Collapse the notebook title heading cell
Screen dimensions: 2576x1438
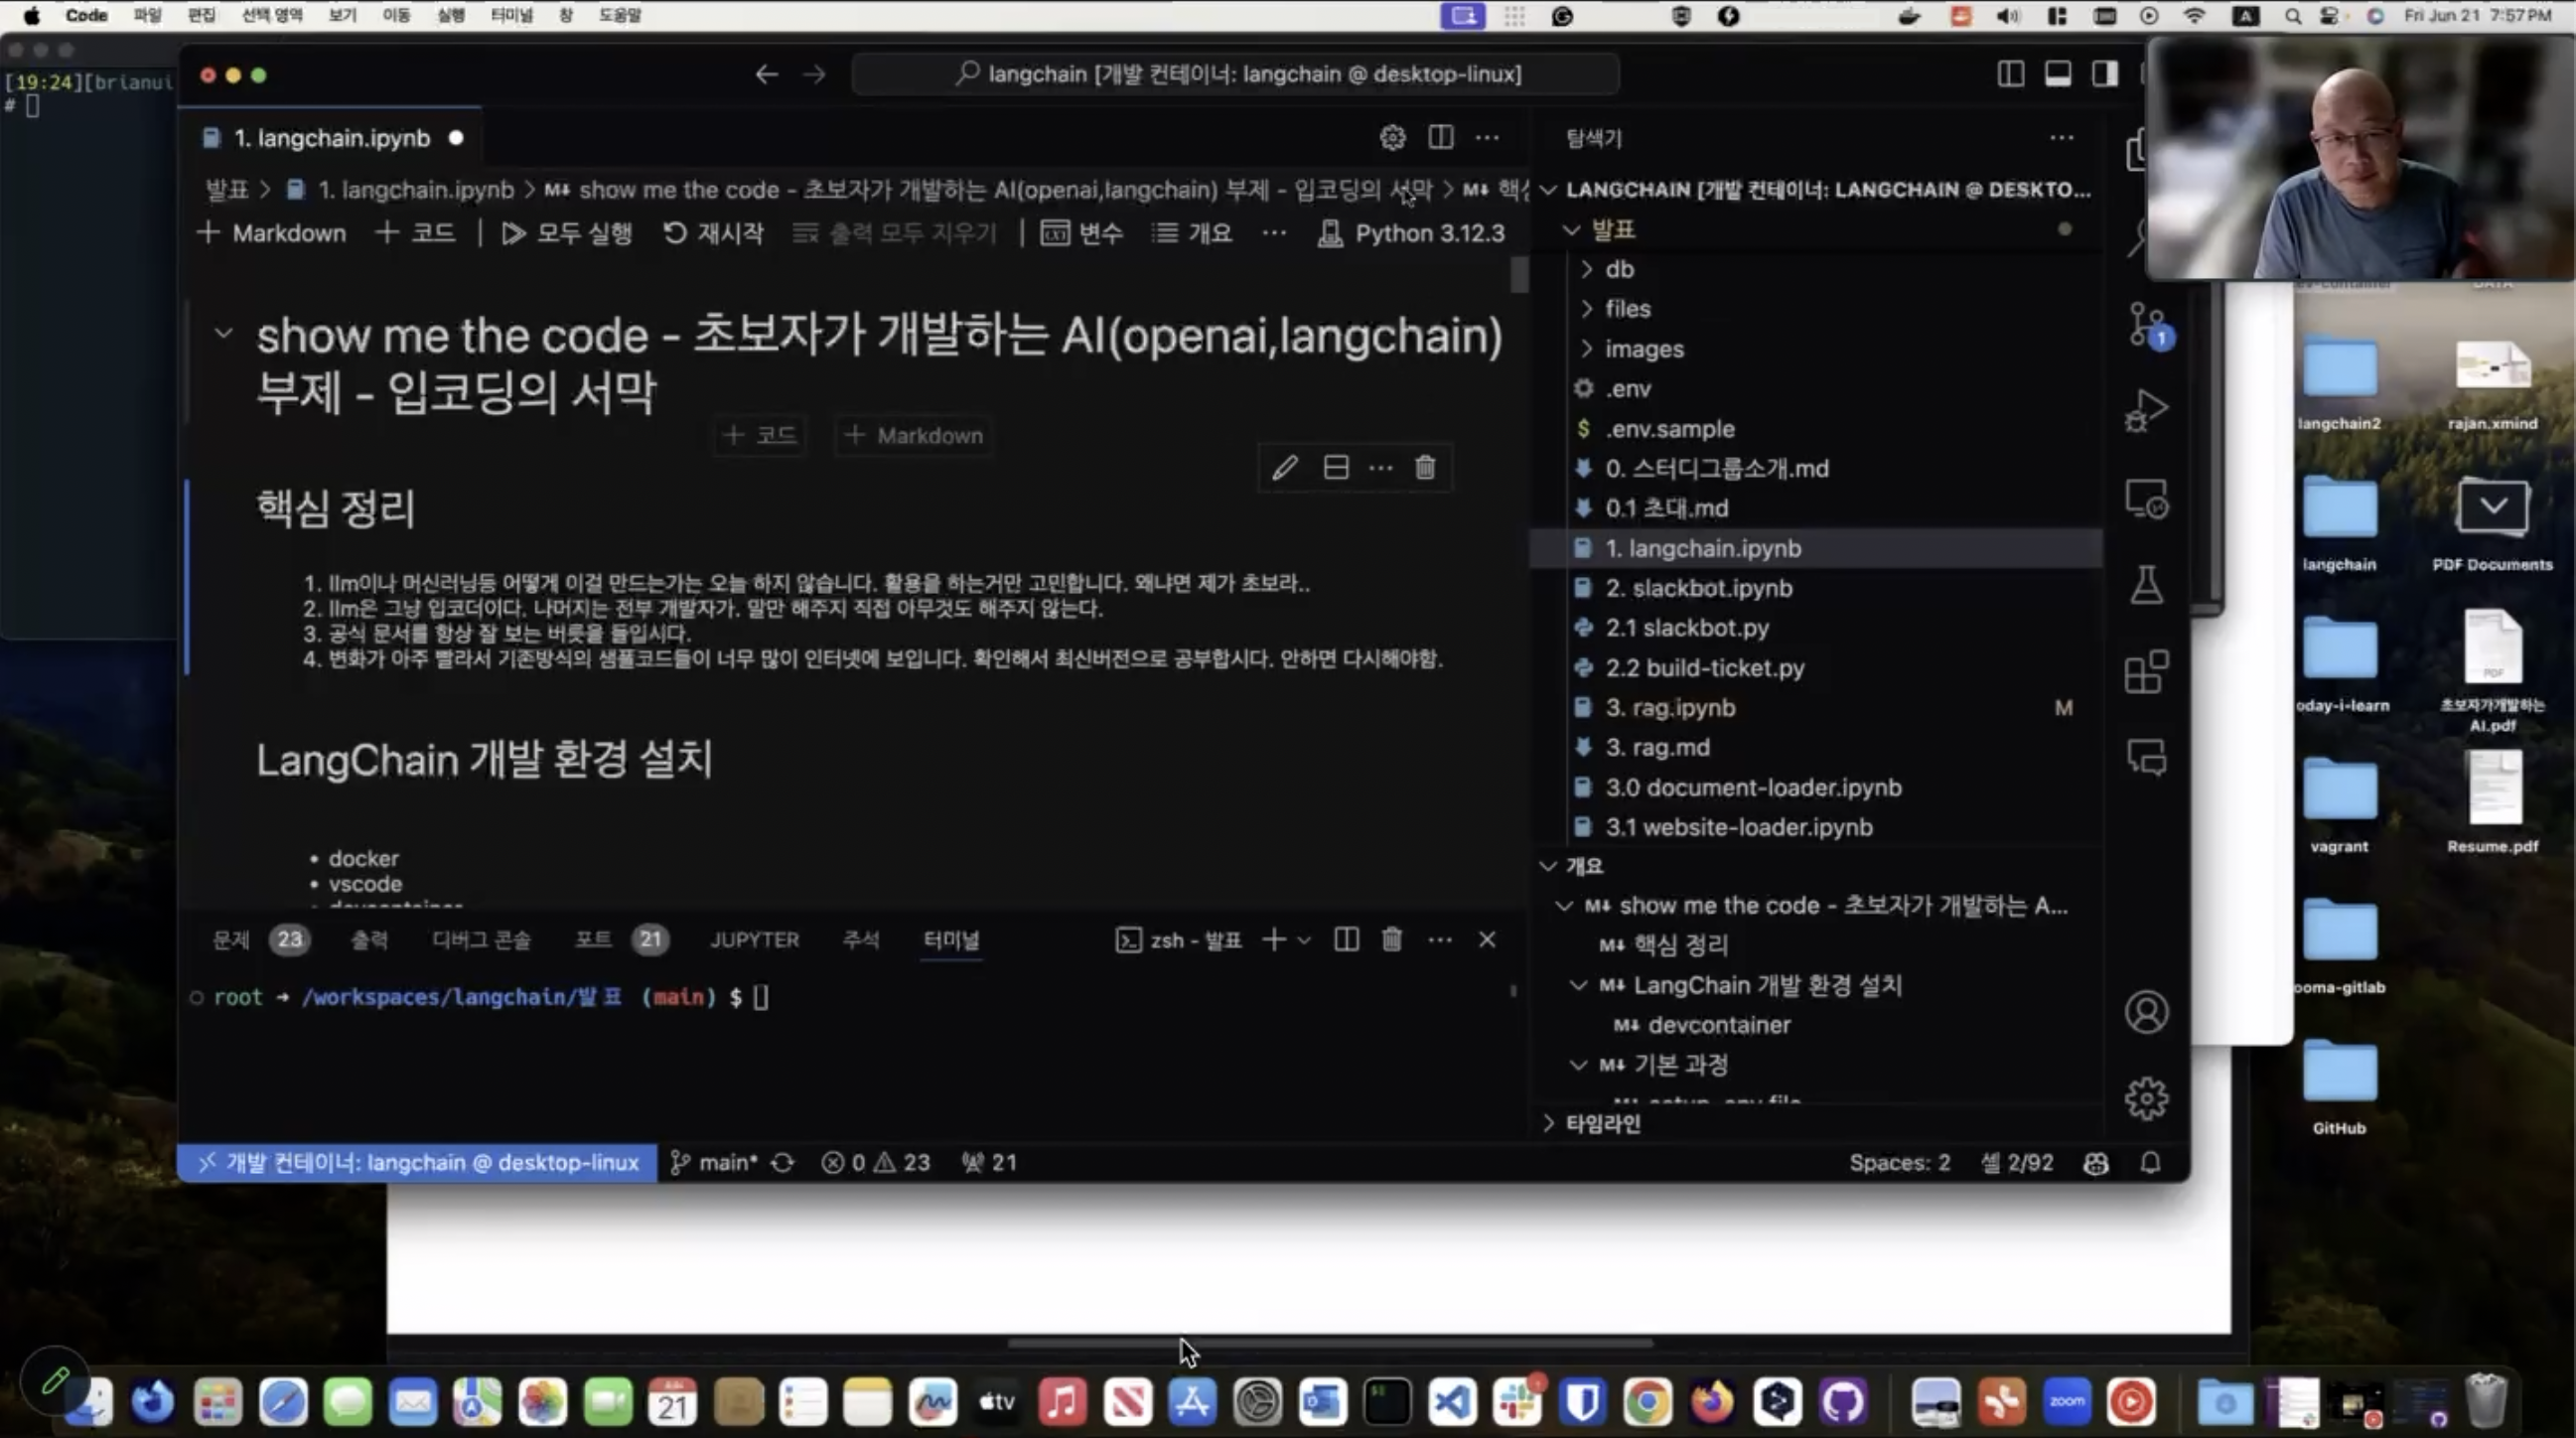pos(223,334)
